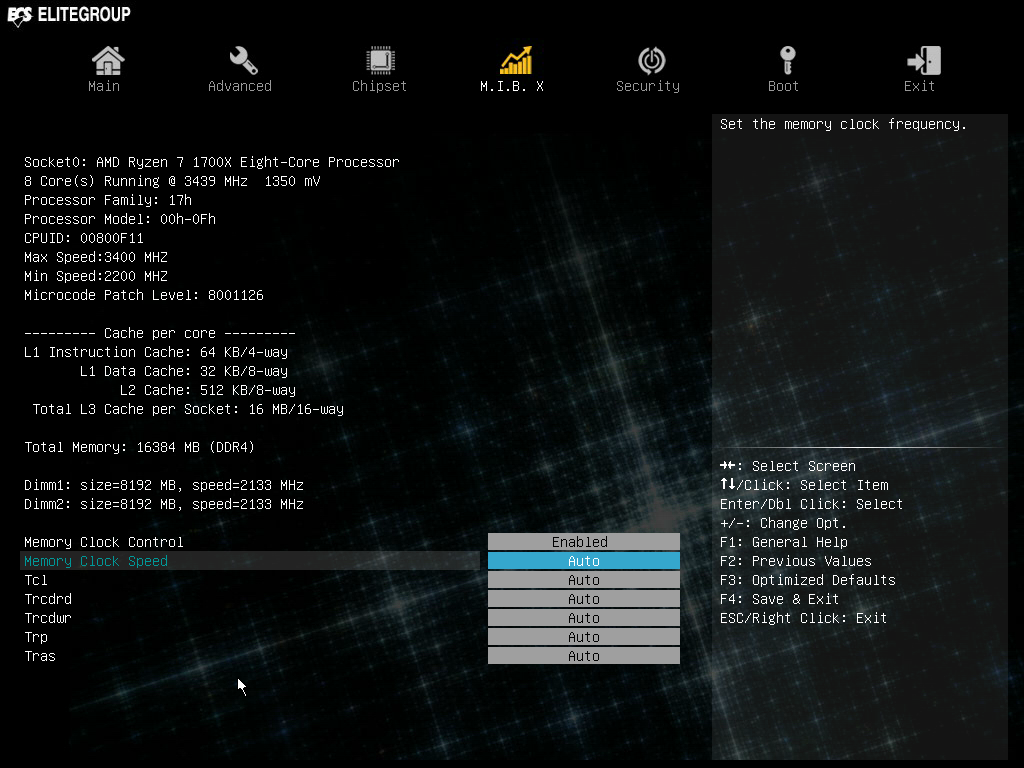Viewport: 1024px width, 768px height.
Task: Open the Main home icon
Action: [x=108, y=60]
